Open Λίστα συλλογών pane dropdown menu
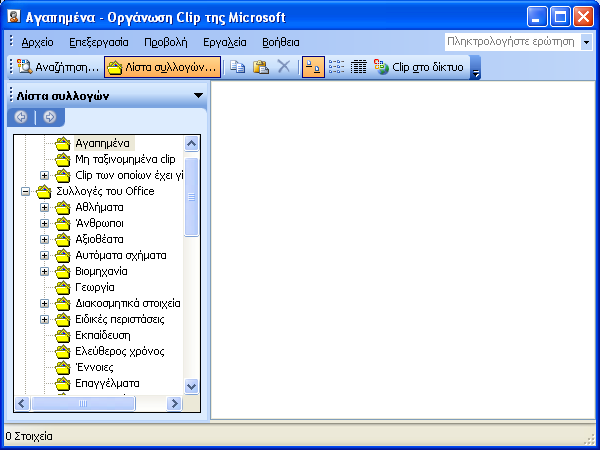600x450 pixels. (x=198, y=95)
